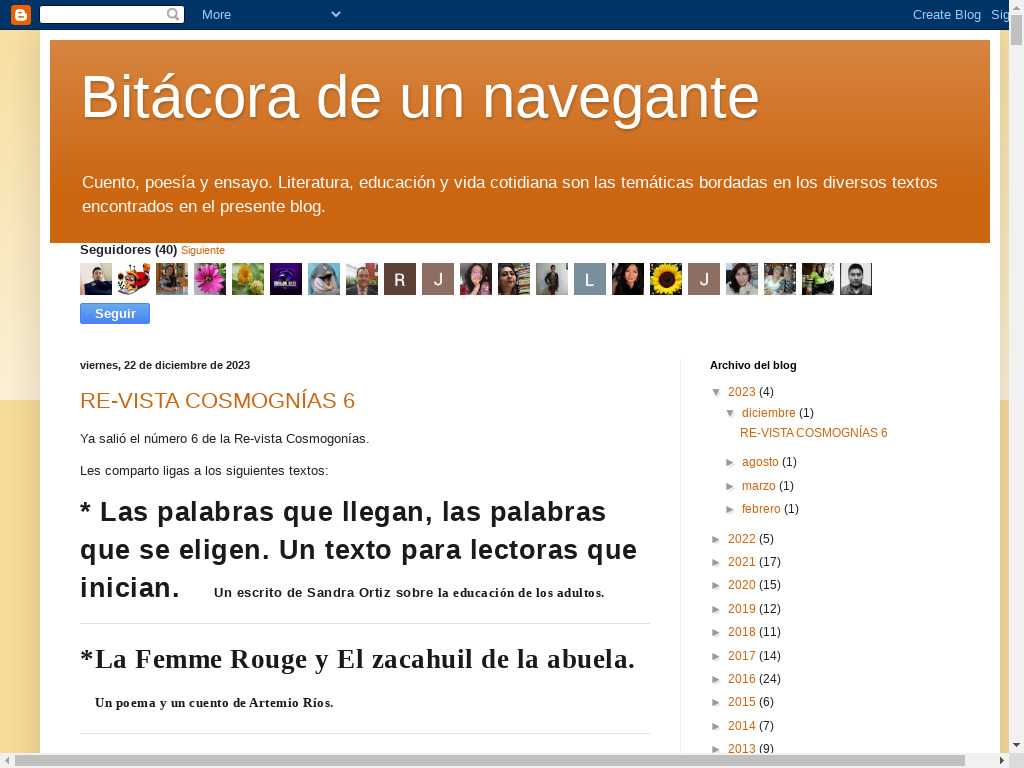
Task: Open the agosto archive link
Action: point(760,462)
